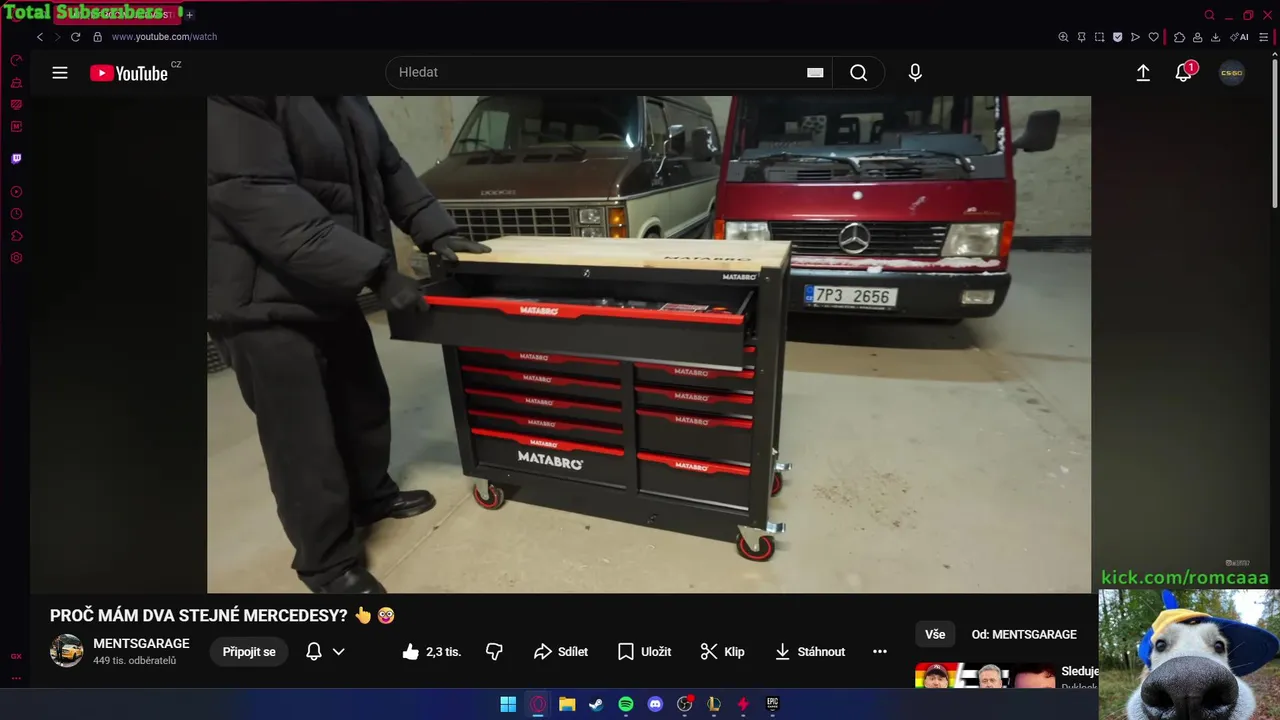1280x720 pixels.
Task: Open the YouTube guide hamburger menu
Action: [x=60, y=73]
